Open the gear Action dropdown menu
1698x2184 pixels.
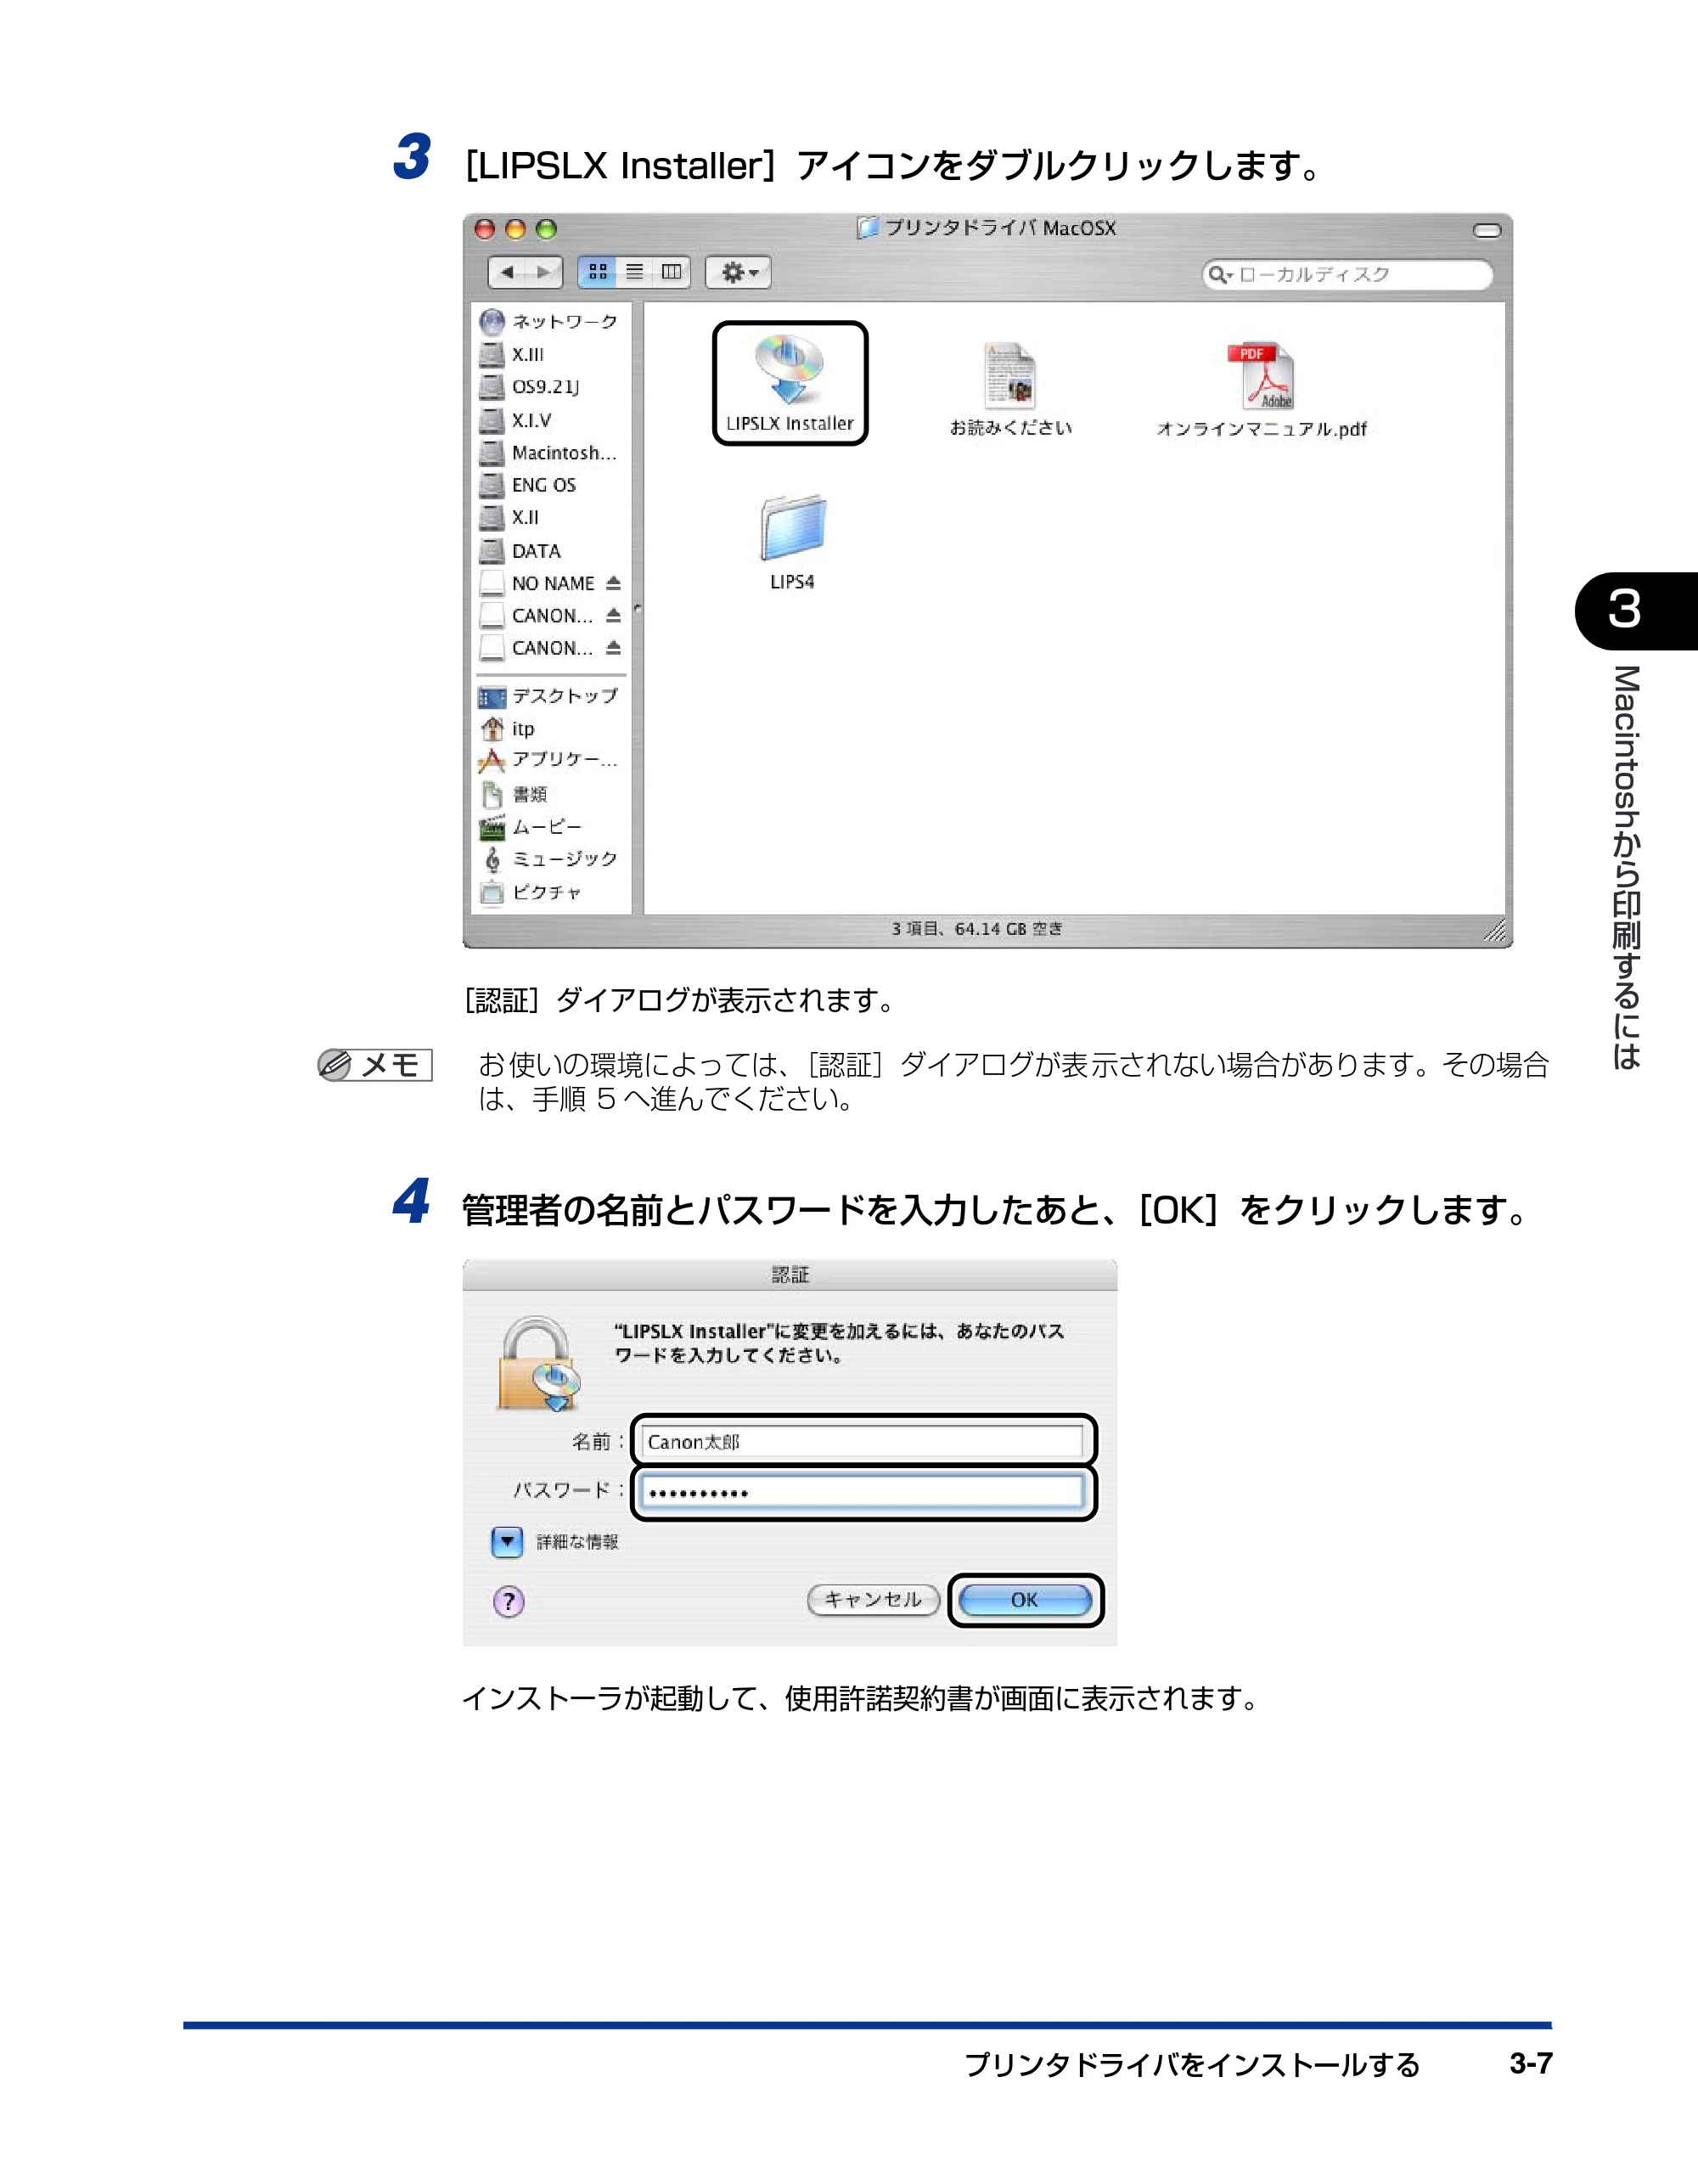(x=738, y=272)
